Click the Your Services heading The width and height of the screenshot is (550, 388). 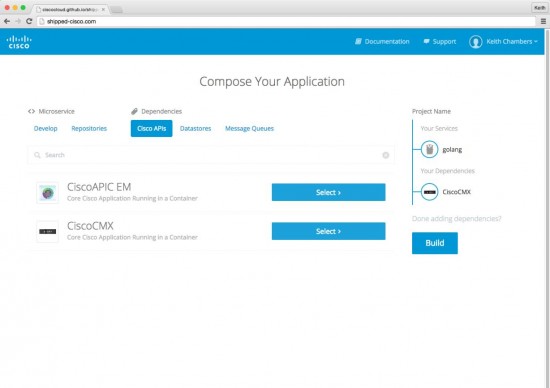tap(439, 128)
